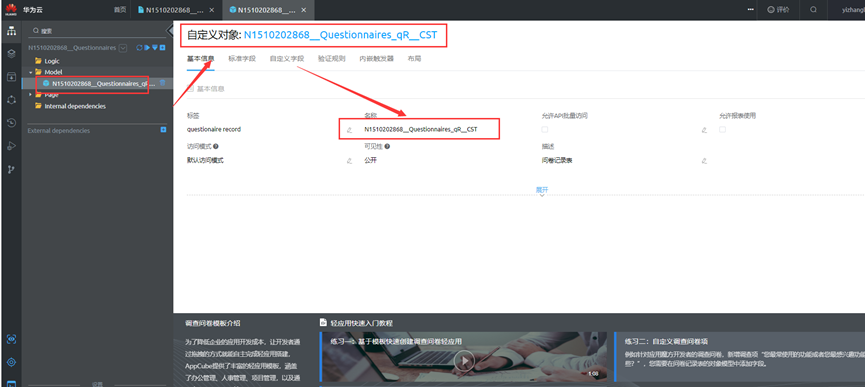Switch to the 内嵌触发器 tab

(377, 58)
